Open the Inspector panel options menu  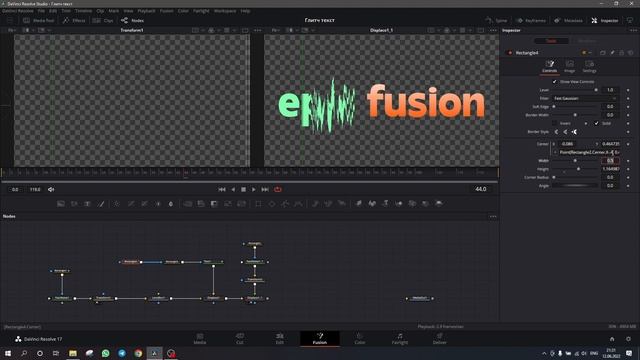pyautogui.click(x=633, y=30)
